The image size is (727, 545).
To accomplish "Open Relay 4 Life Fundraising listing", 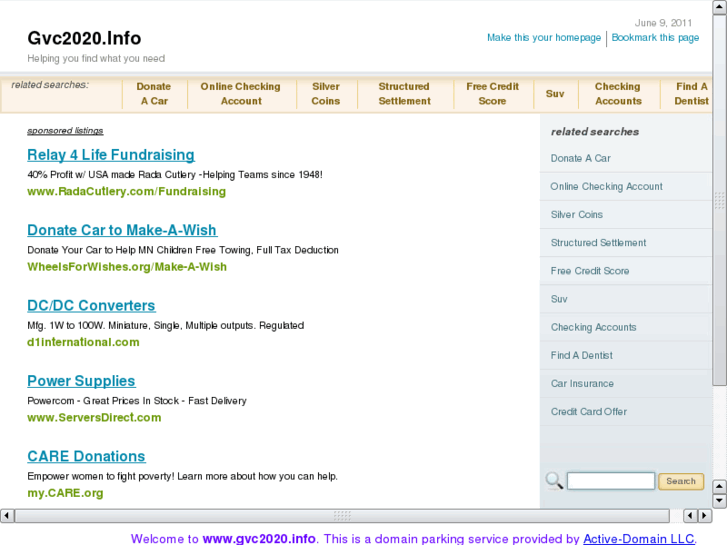I will coord(111,155).
